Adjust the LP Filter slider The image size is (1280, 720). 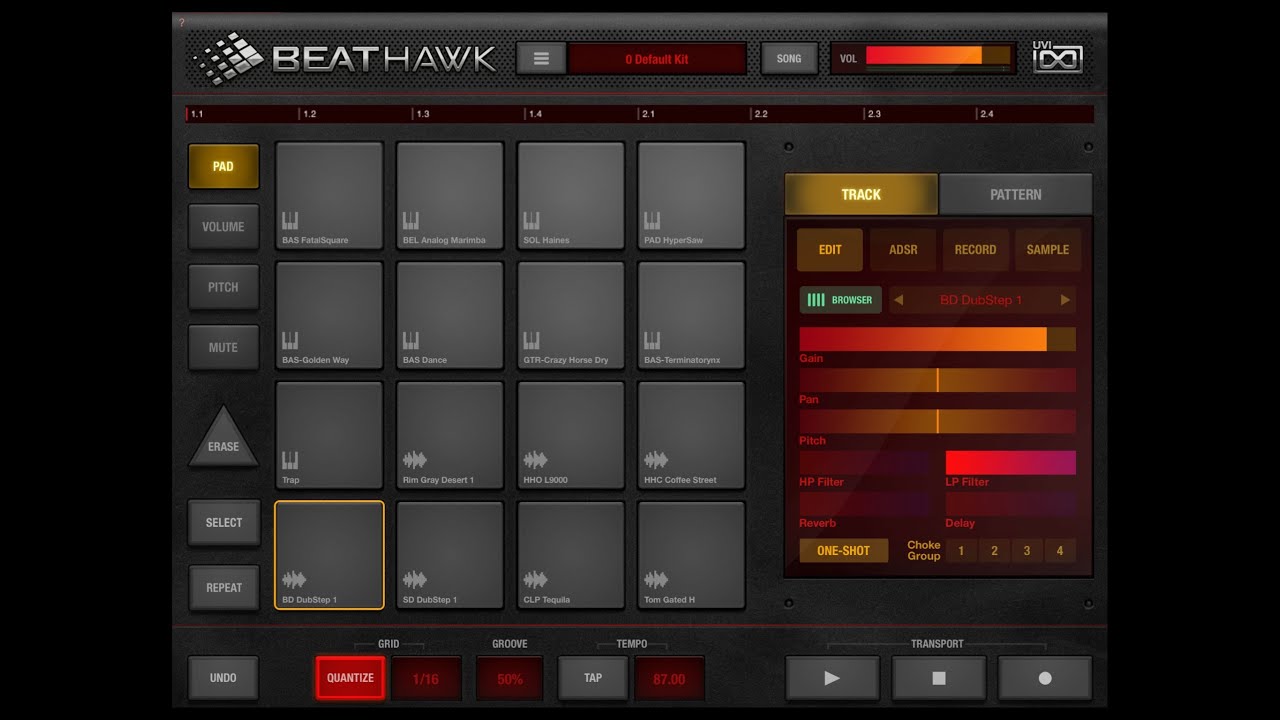click(x=1010, y=462)
